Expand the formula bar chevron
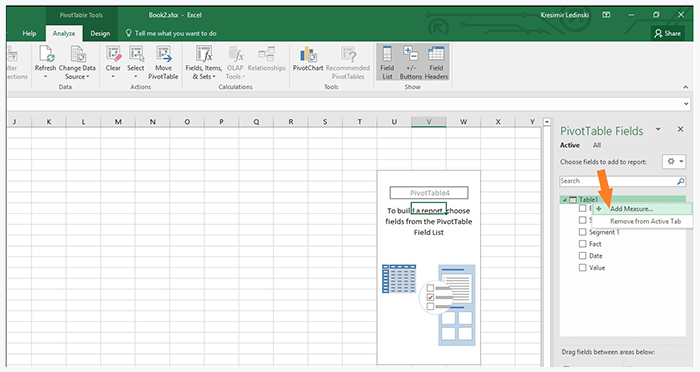700x372 pixels. tap(686, 104)
